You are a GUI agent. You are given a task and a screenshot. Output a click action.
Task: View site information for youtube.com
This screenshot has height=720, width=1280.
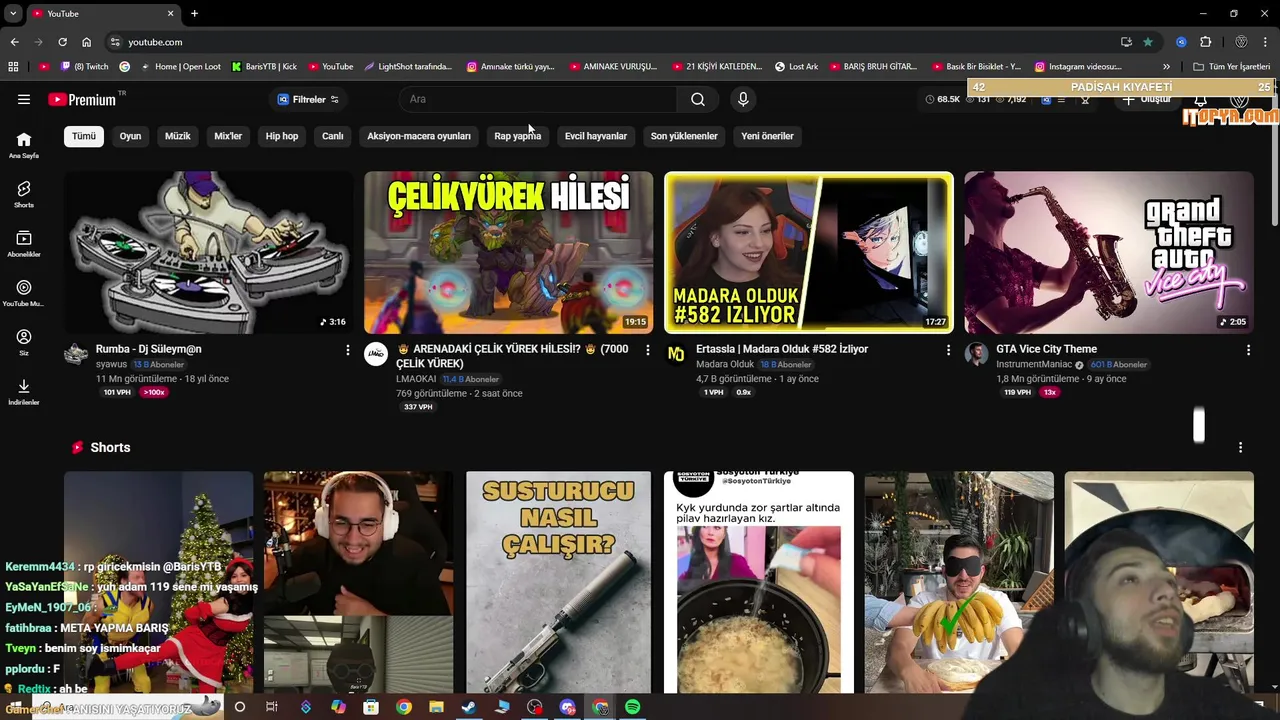pos(115,42)
